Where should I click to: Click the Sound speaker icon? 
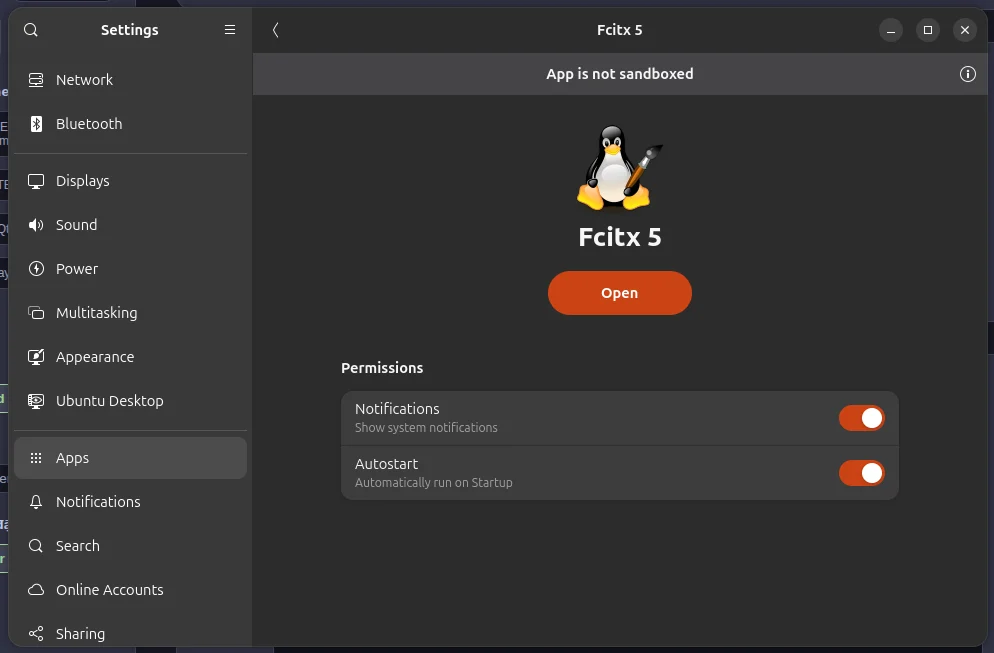click(x=36, y=225)
